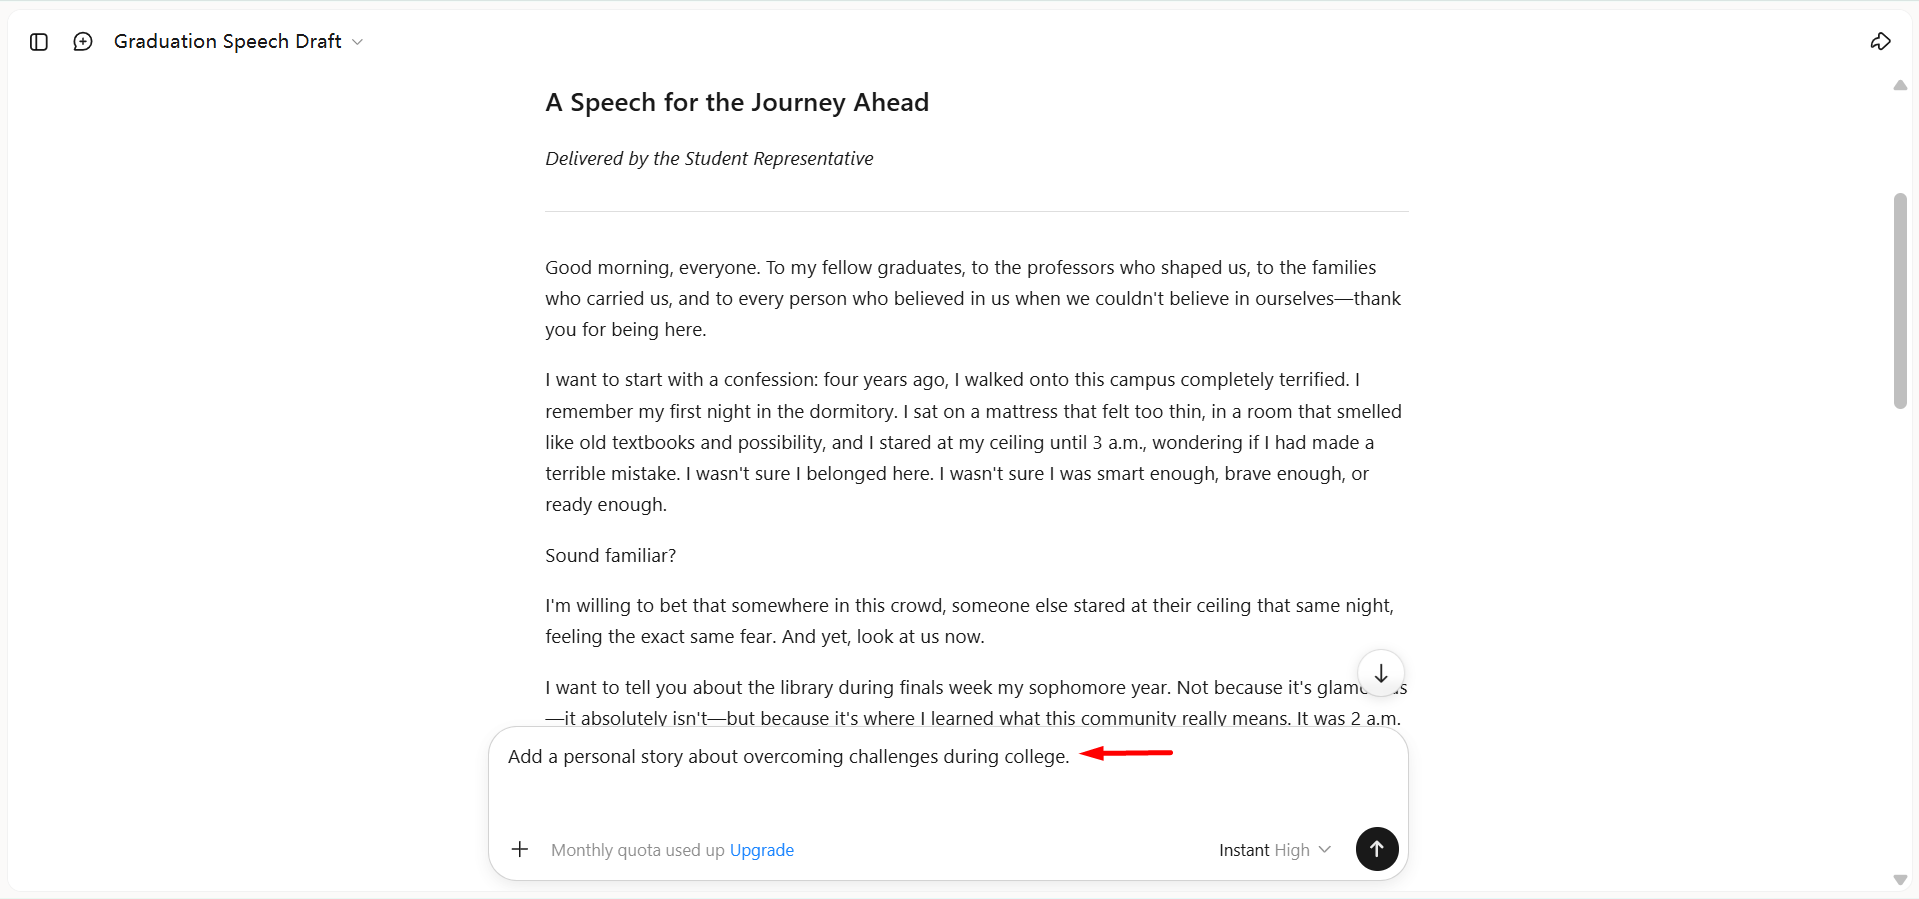1919x899 pixels.
Task: Toggle the sidebar panel icon
Action: (x=39, y=42)
